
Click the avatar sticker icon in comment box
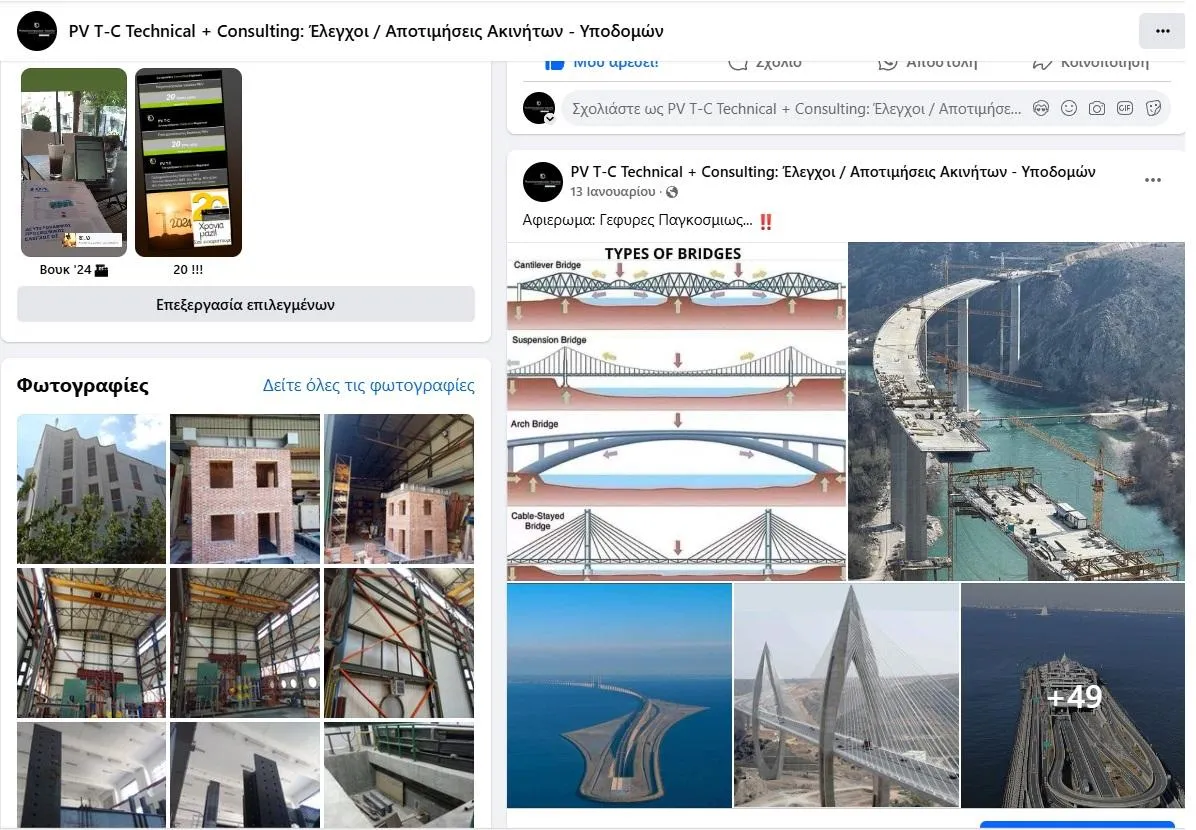[x=1040, y=108]
